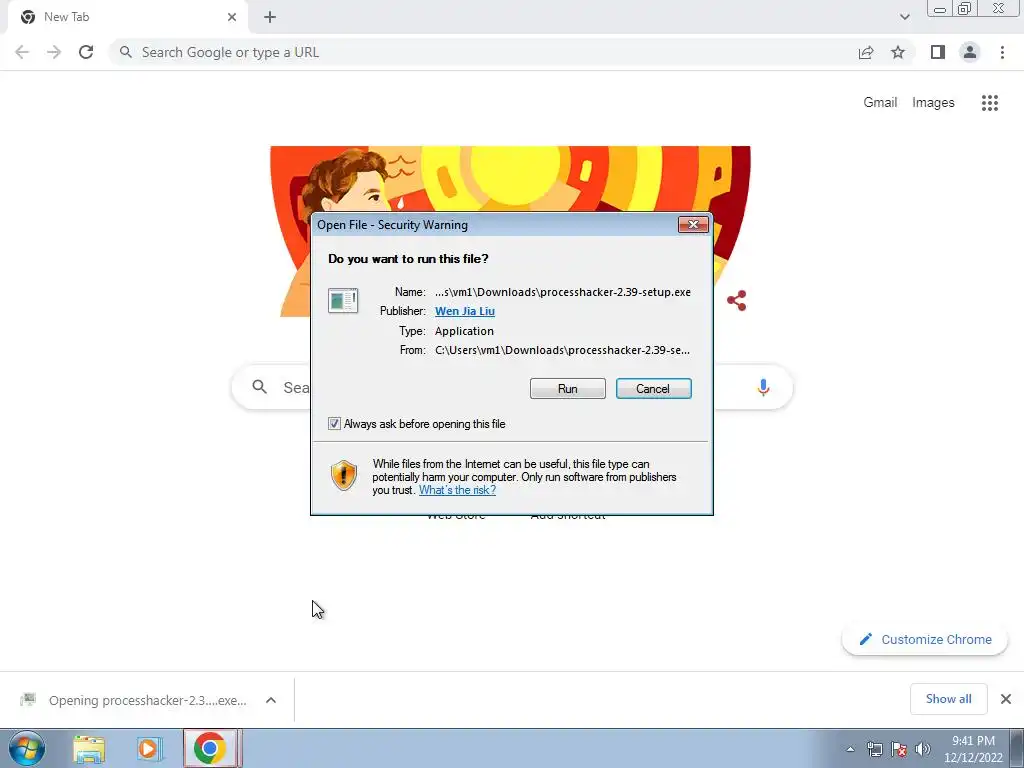Bookmark this tab with the star icon
Screen dimensions: 1024x768
898,52
